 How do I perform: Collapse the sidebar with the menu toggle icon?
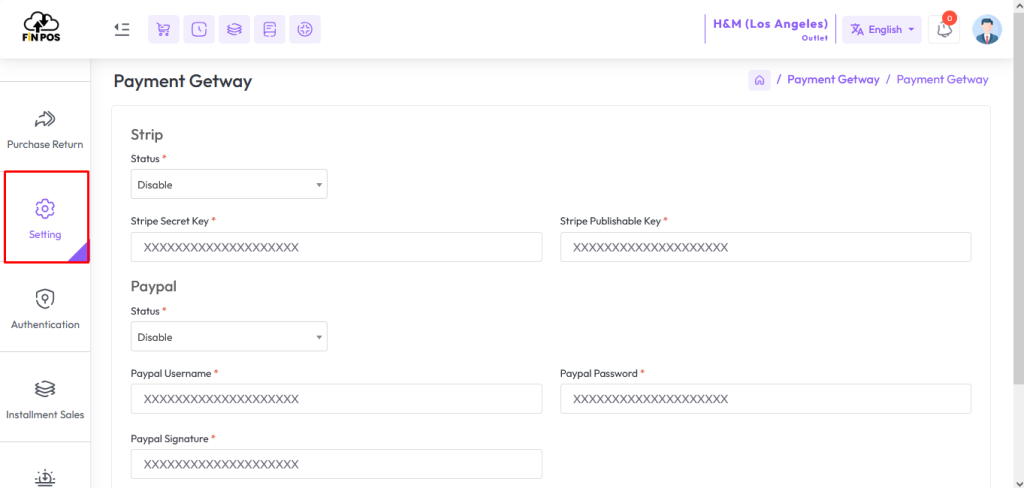(121, 29)
